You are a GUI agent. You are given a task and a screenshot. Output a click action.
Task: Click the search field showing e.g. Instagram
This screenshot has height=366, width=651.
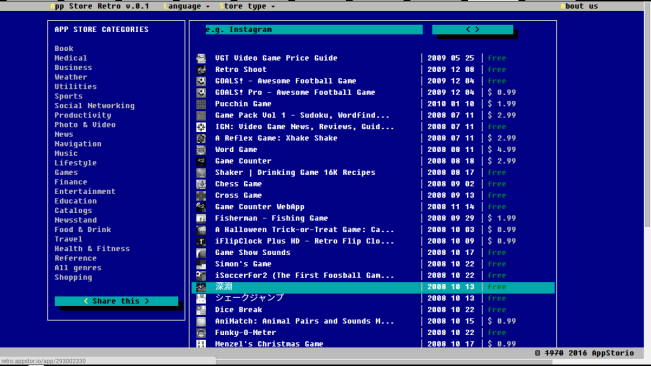(314, 29)
